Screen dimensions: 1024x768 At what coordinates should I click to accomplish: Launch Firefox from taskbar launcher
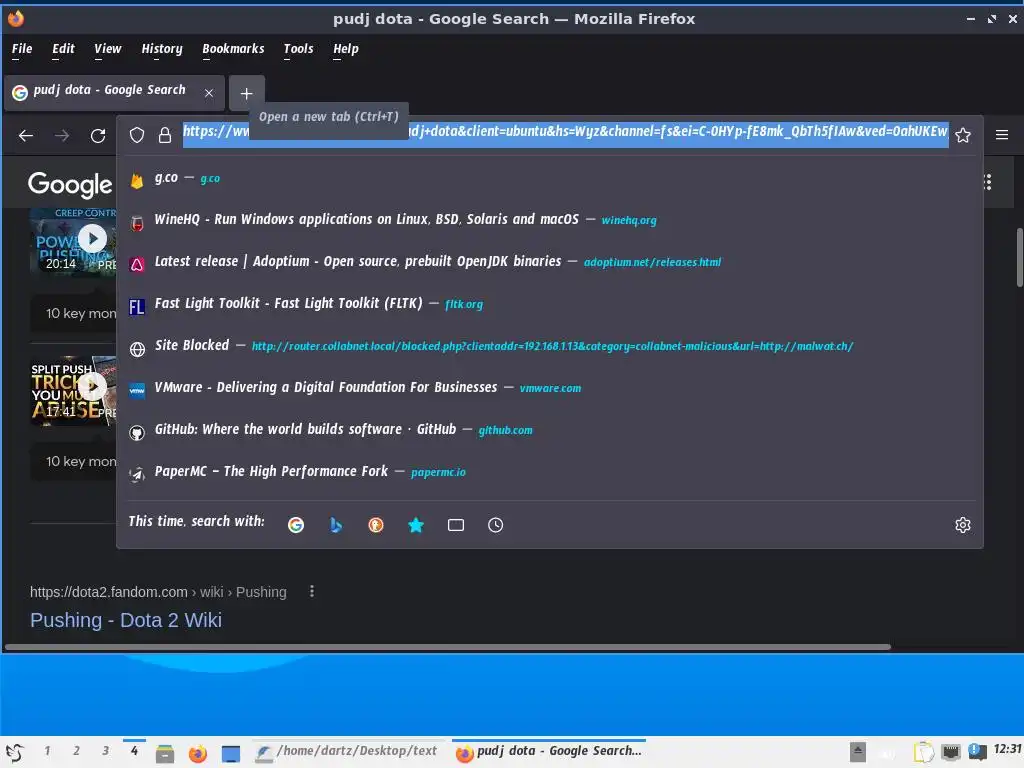click(198, 754)
